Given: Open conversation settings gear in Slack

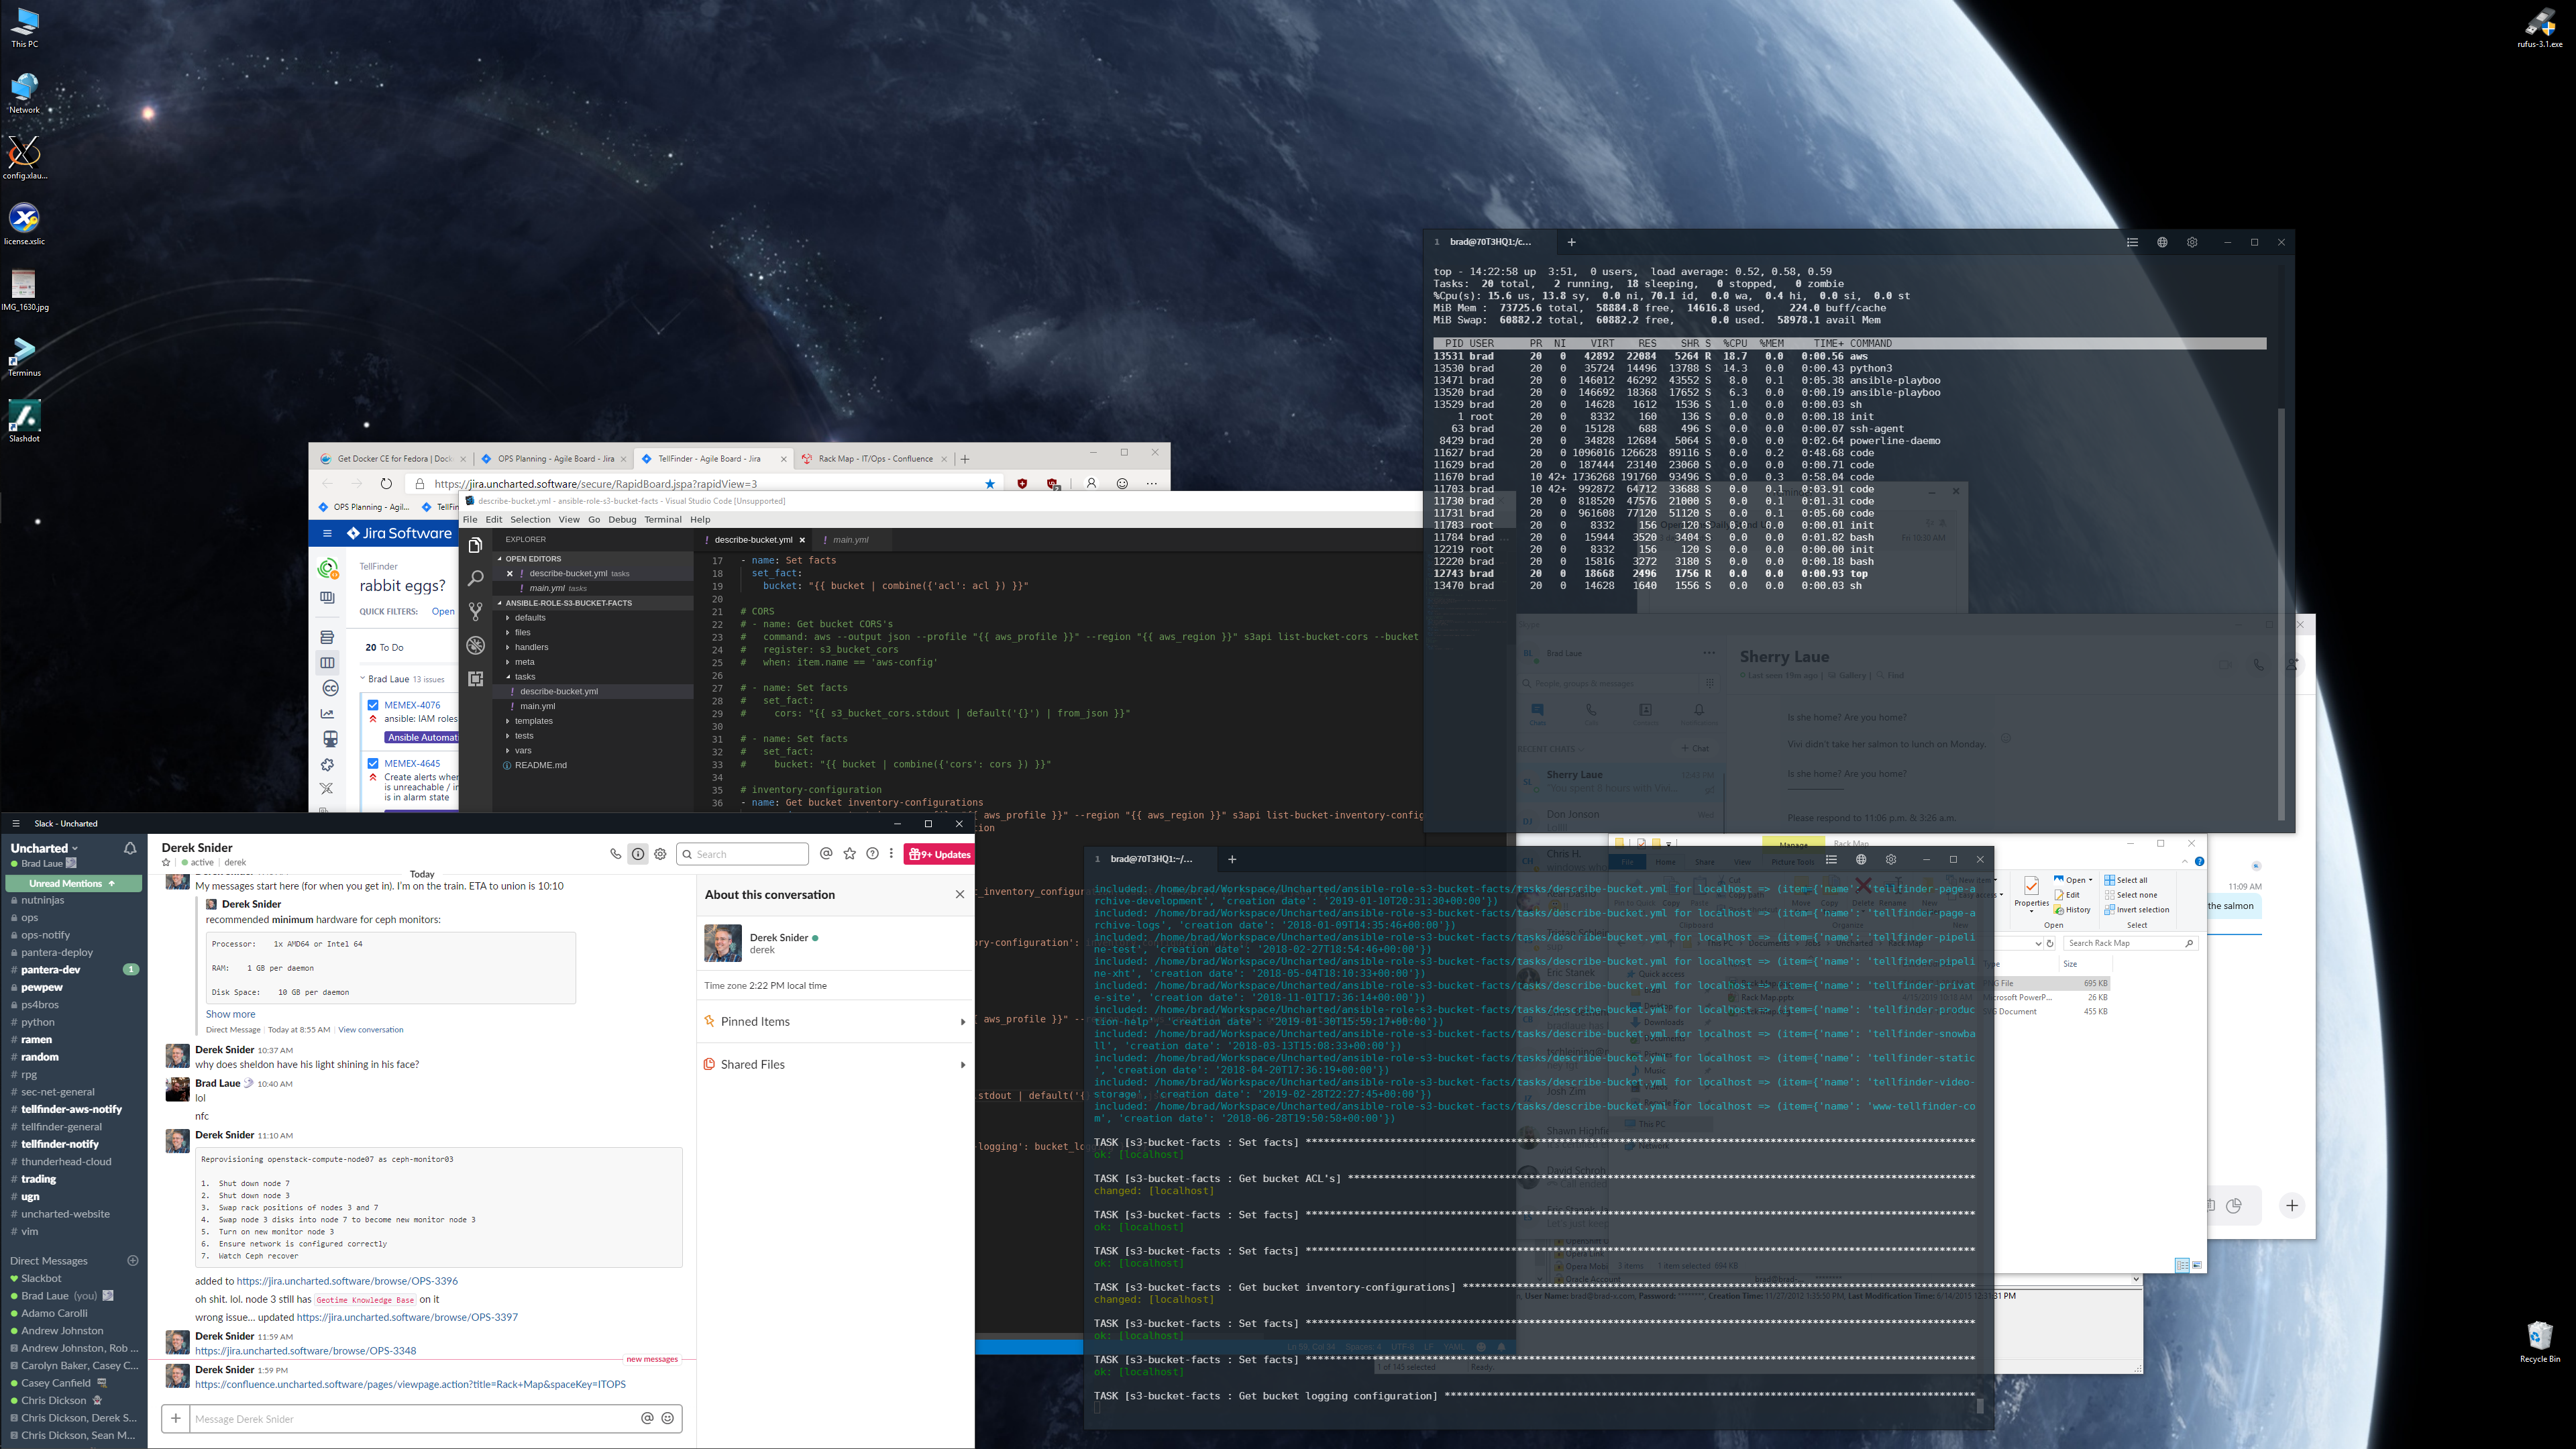Looking at the screenshot, I should [x=660, y=854].
